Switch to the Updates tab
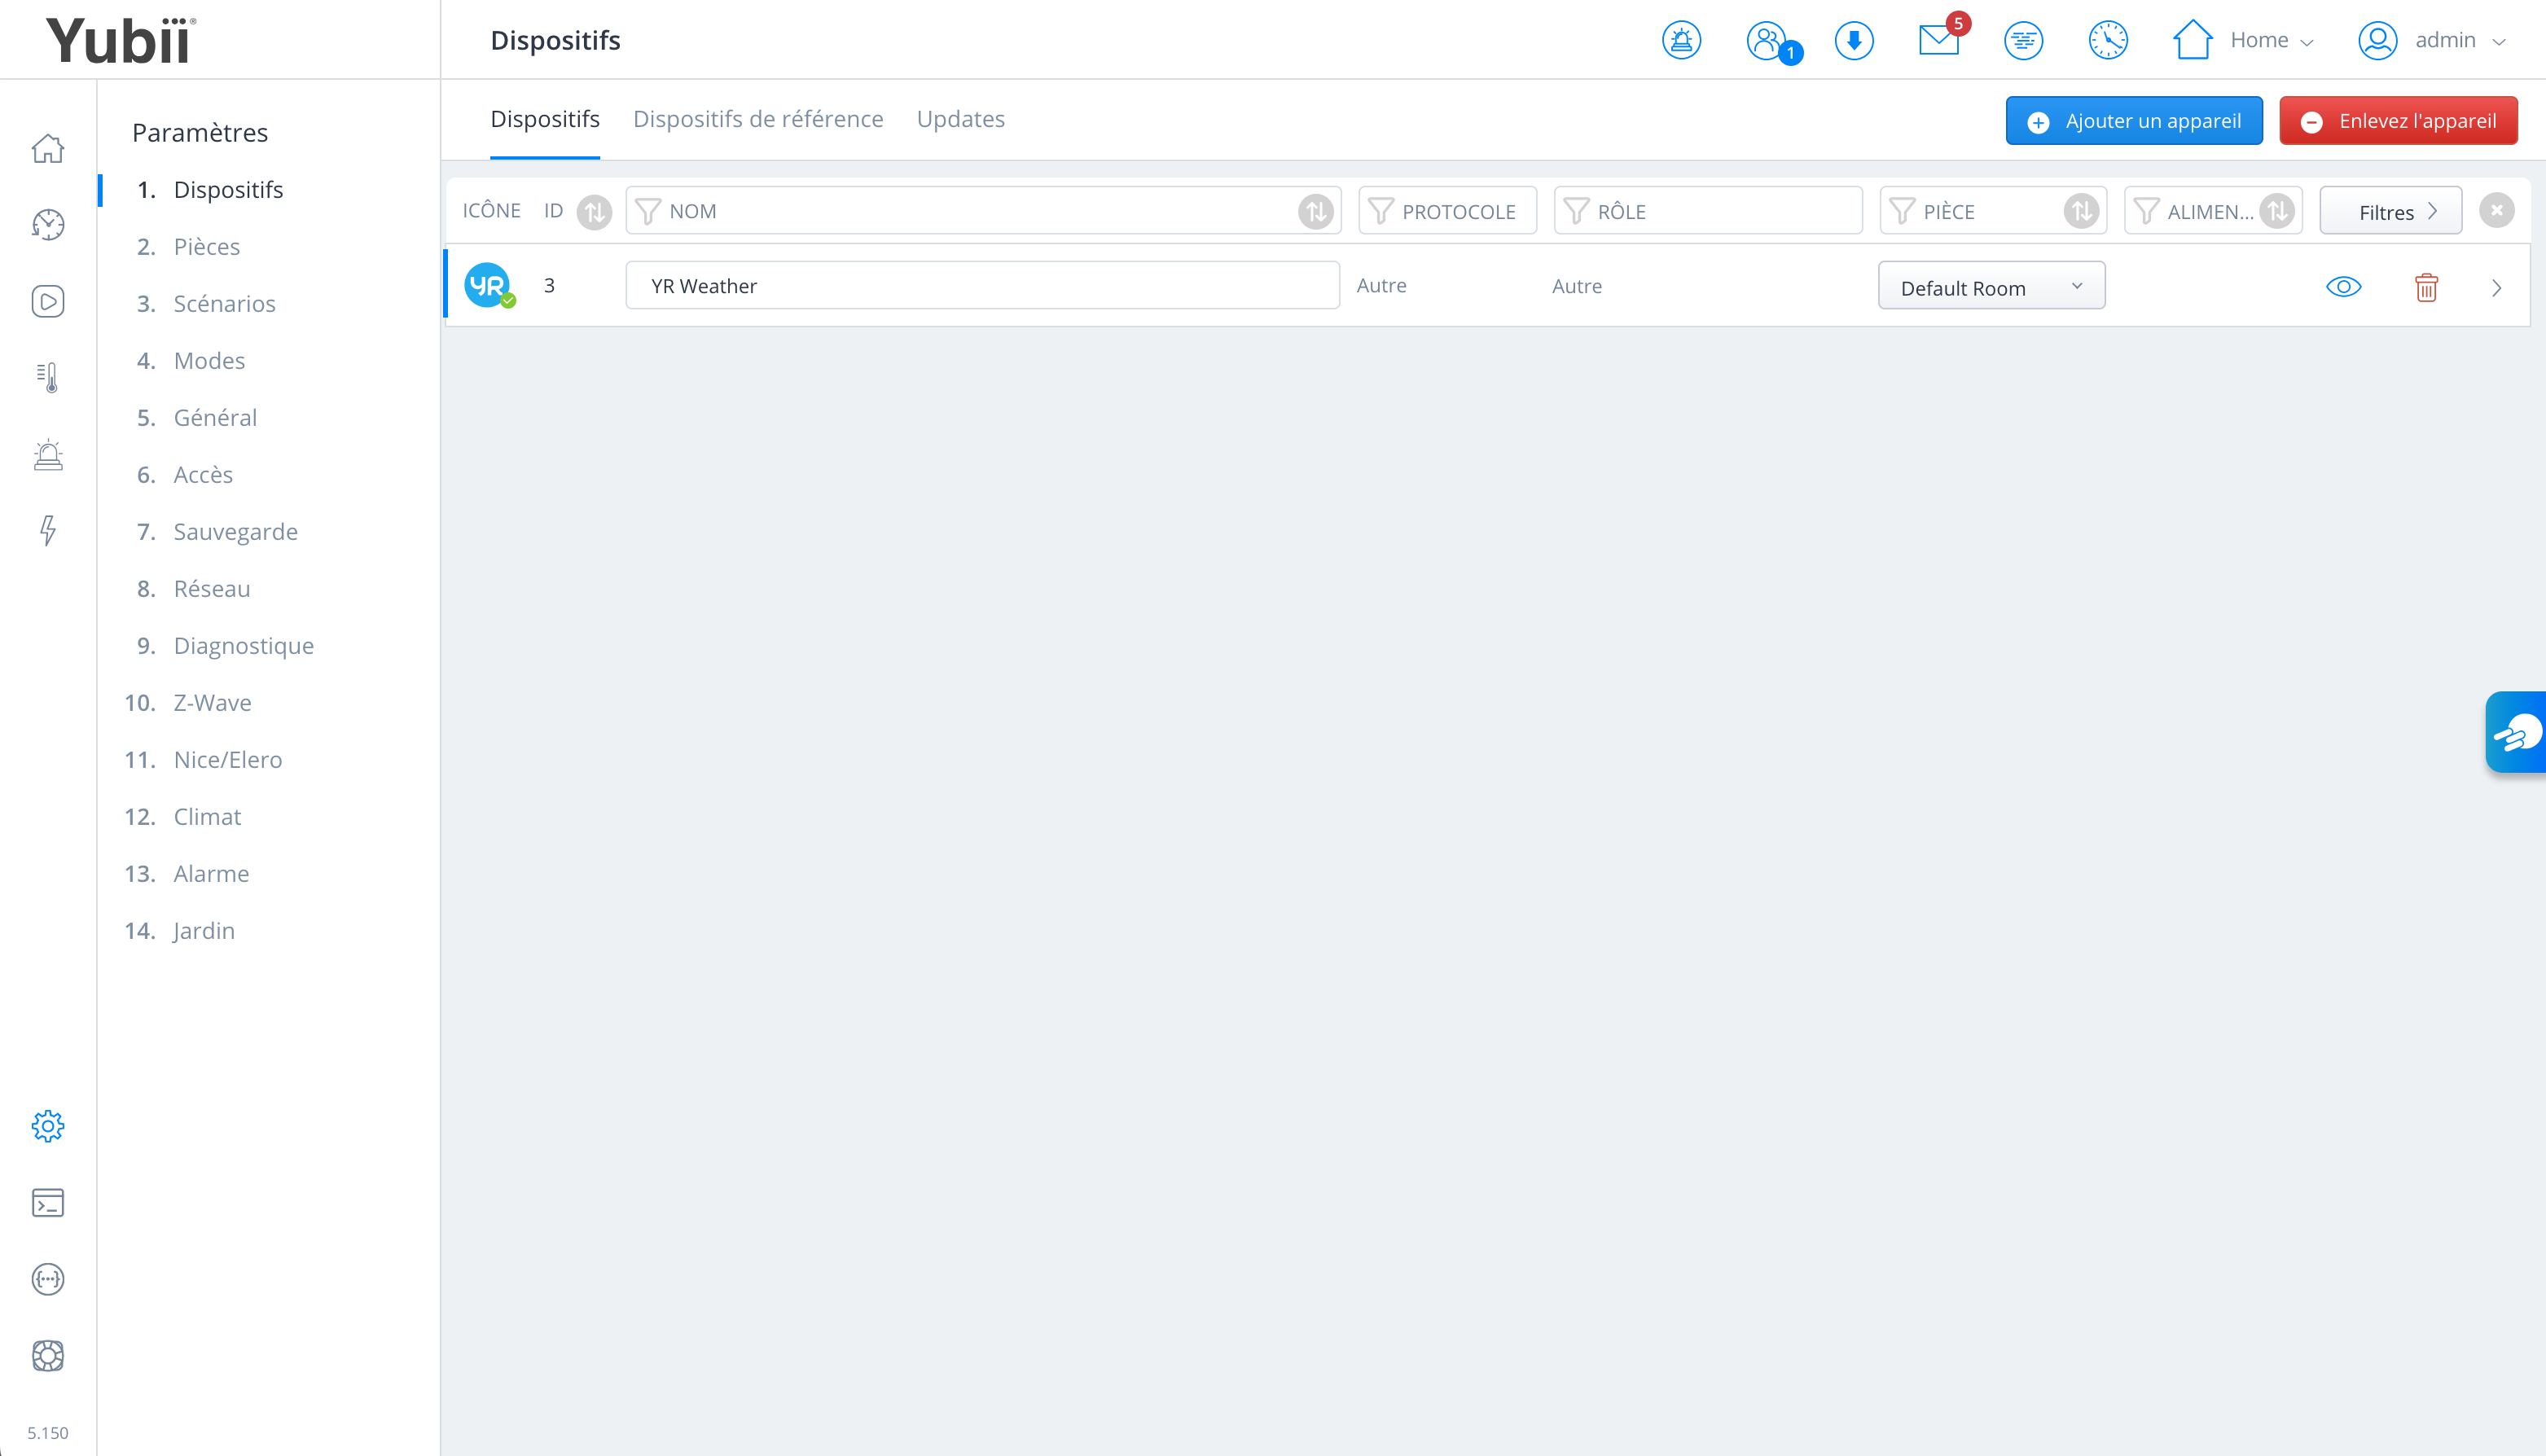Image resolution: width=2546 pixels, height=1456 pixels. click(x=961, y=119)
